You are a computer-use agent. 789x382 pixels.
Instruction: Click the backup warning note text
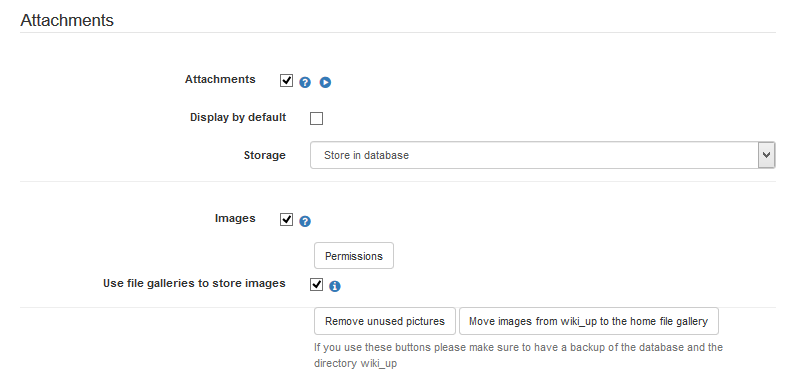pyautogui.click(x=518, y=355)
